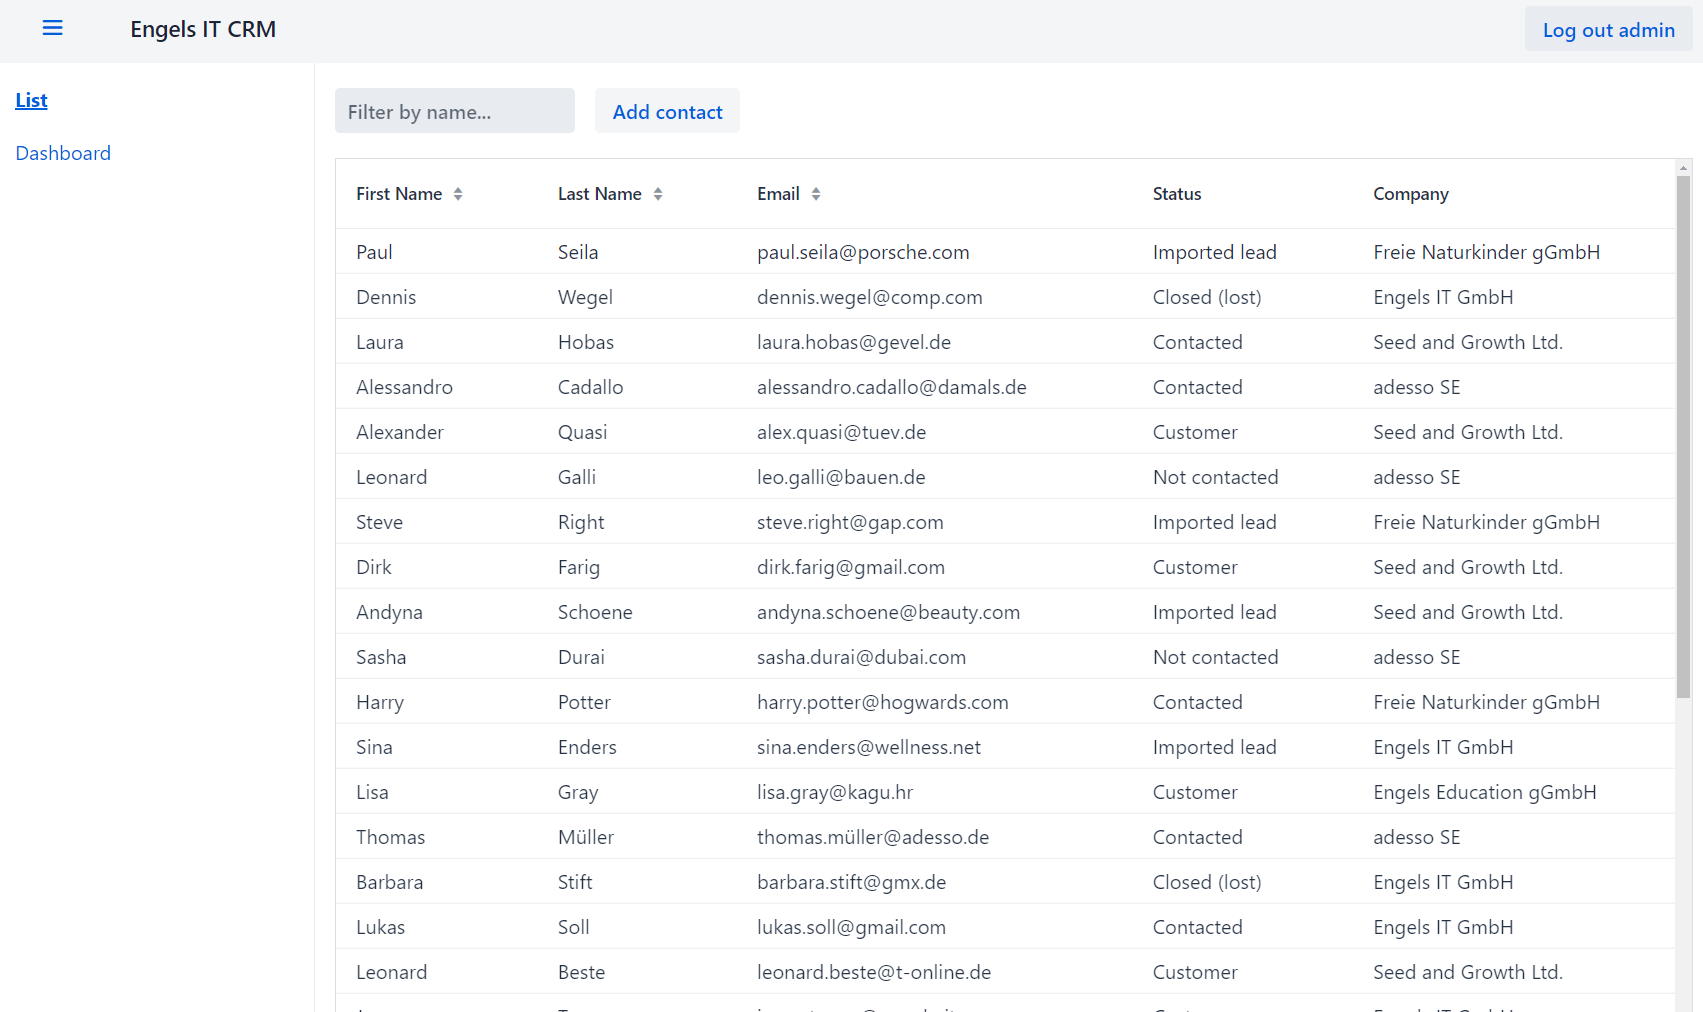Click the Engels IT CRM title
Screen dimensions: 1703x1012
203,29
